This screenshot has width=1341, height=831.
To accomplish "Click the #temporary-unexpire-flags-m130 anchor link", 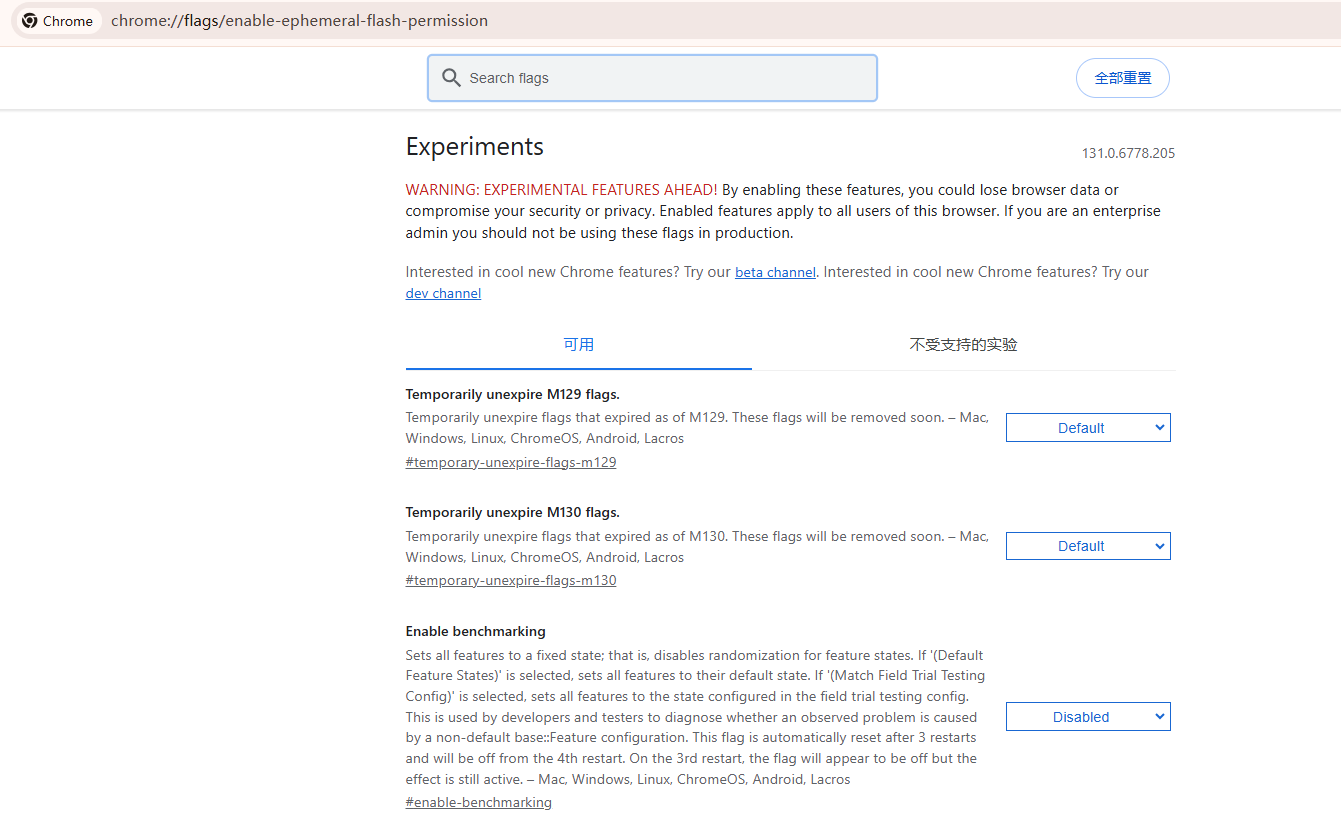I will [x=510, y=581].
